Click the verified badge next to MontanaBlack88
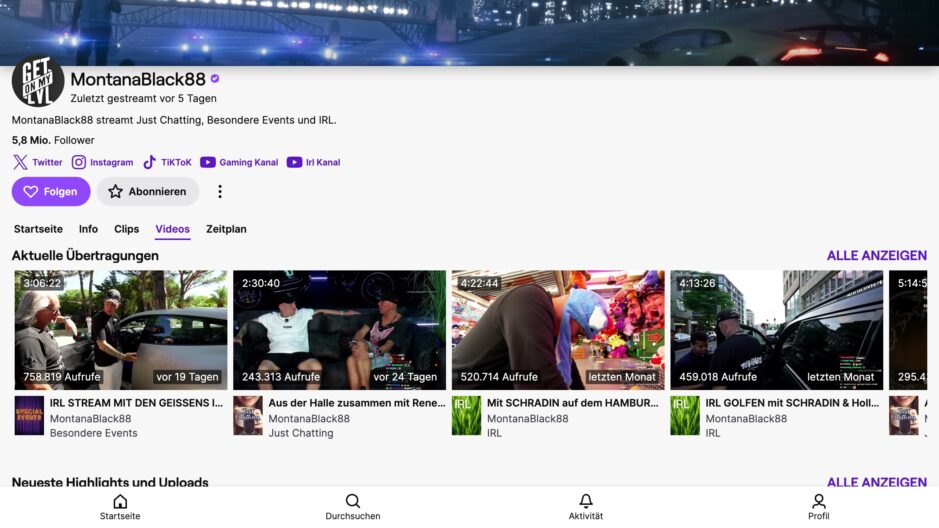 coord(215,78)
